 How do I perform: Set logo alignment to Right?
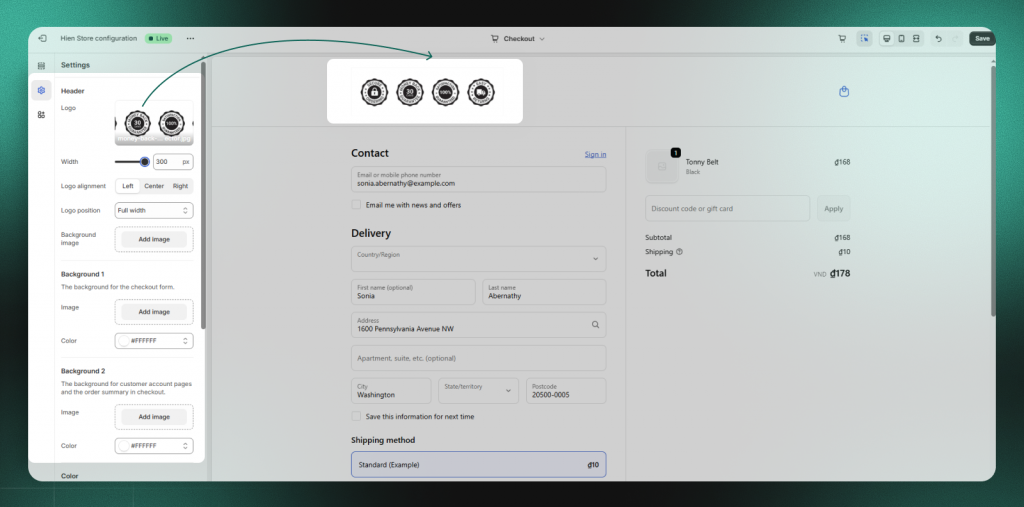point(180,186)
